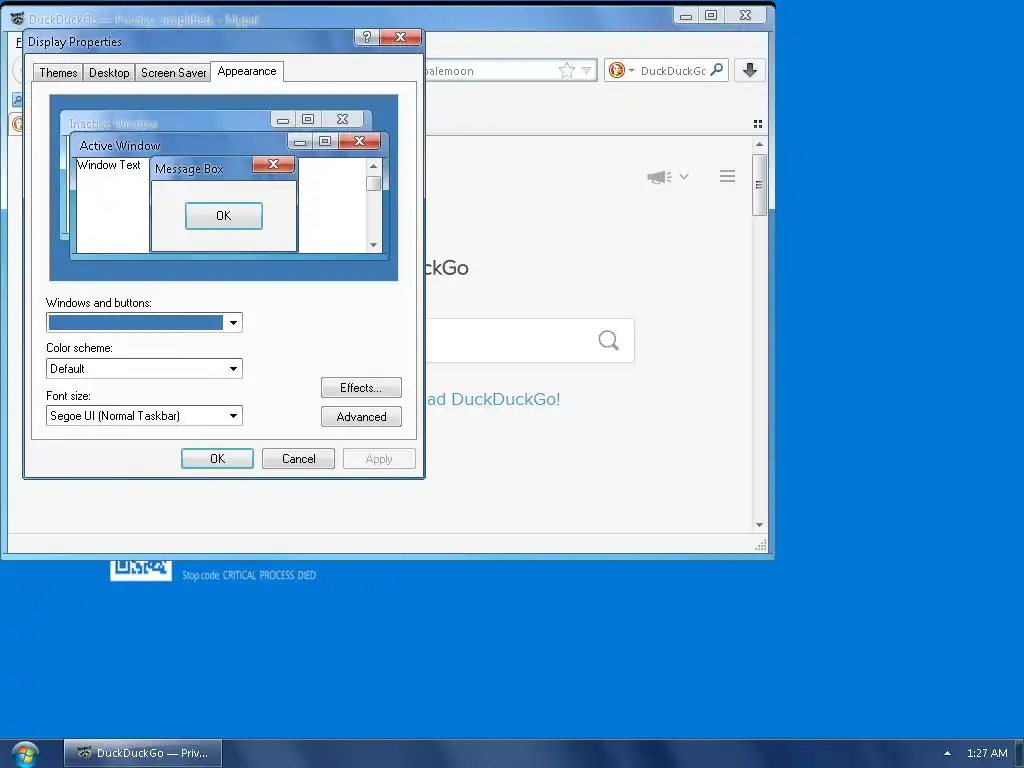This screenshot has width=1024, height=768.
Task: Expand the chevron beside the megaphone
Action: (684, 176)
